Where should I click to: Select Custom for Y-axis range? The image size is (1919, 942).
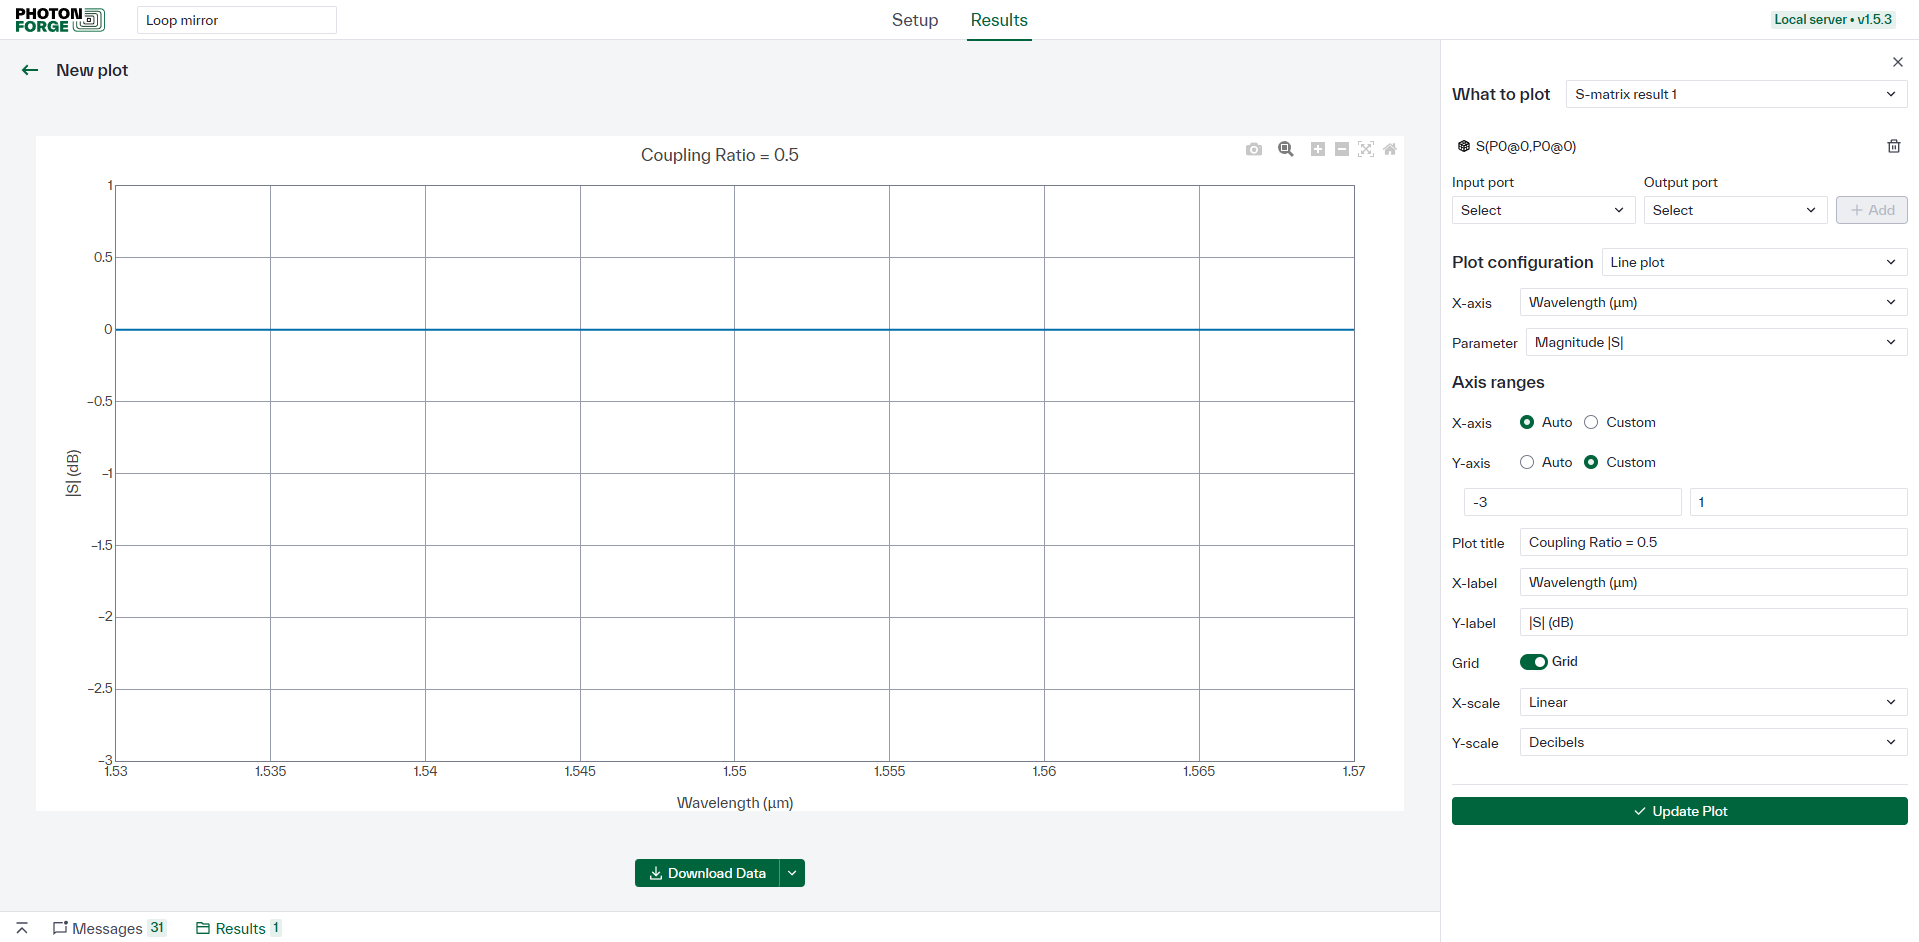tap(1591, 462)
